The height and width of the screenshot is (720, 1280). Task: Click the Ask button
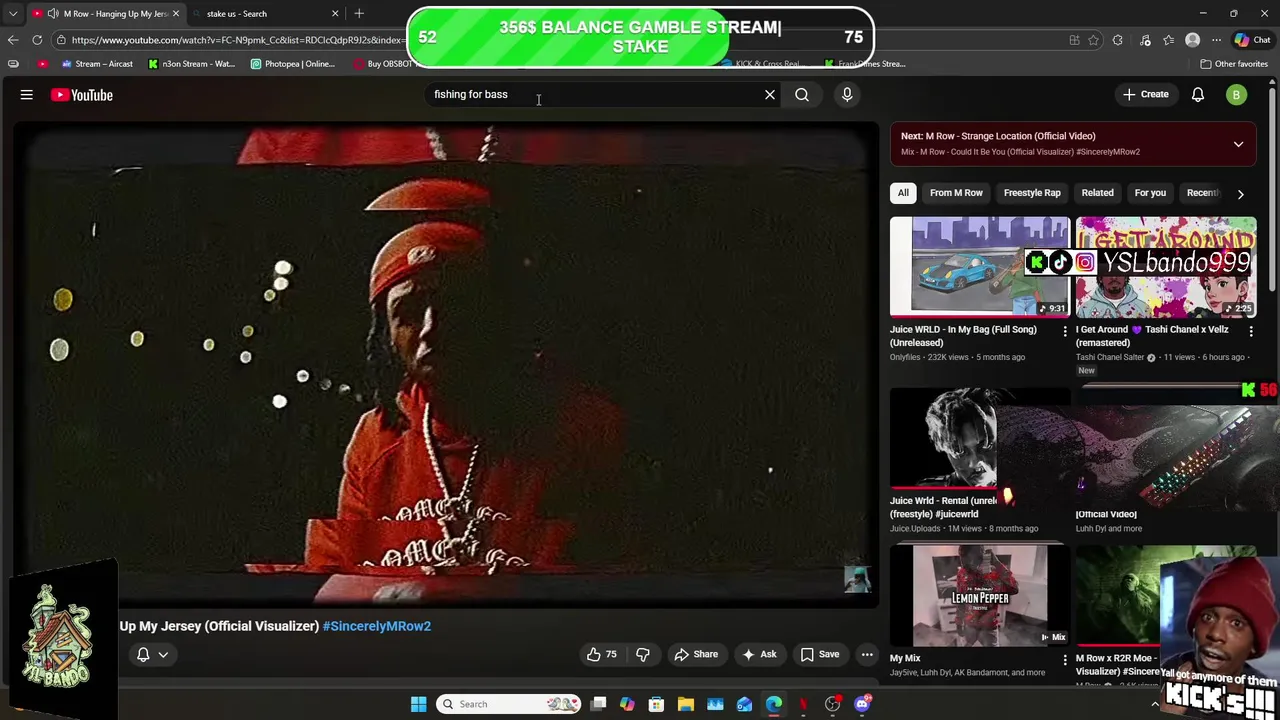tap(759, 654)
